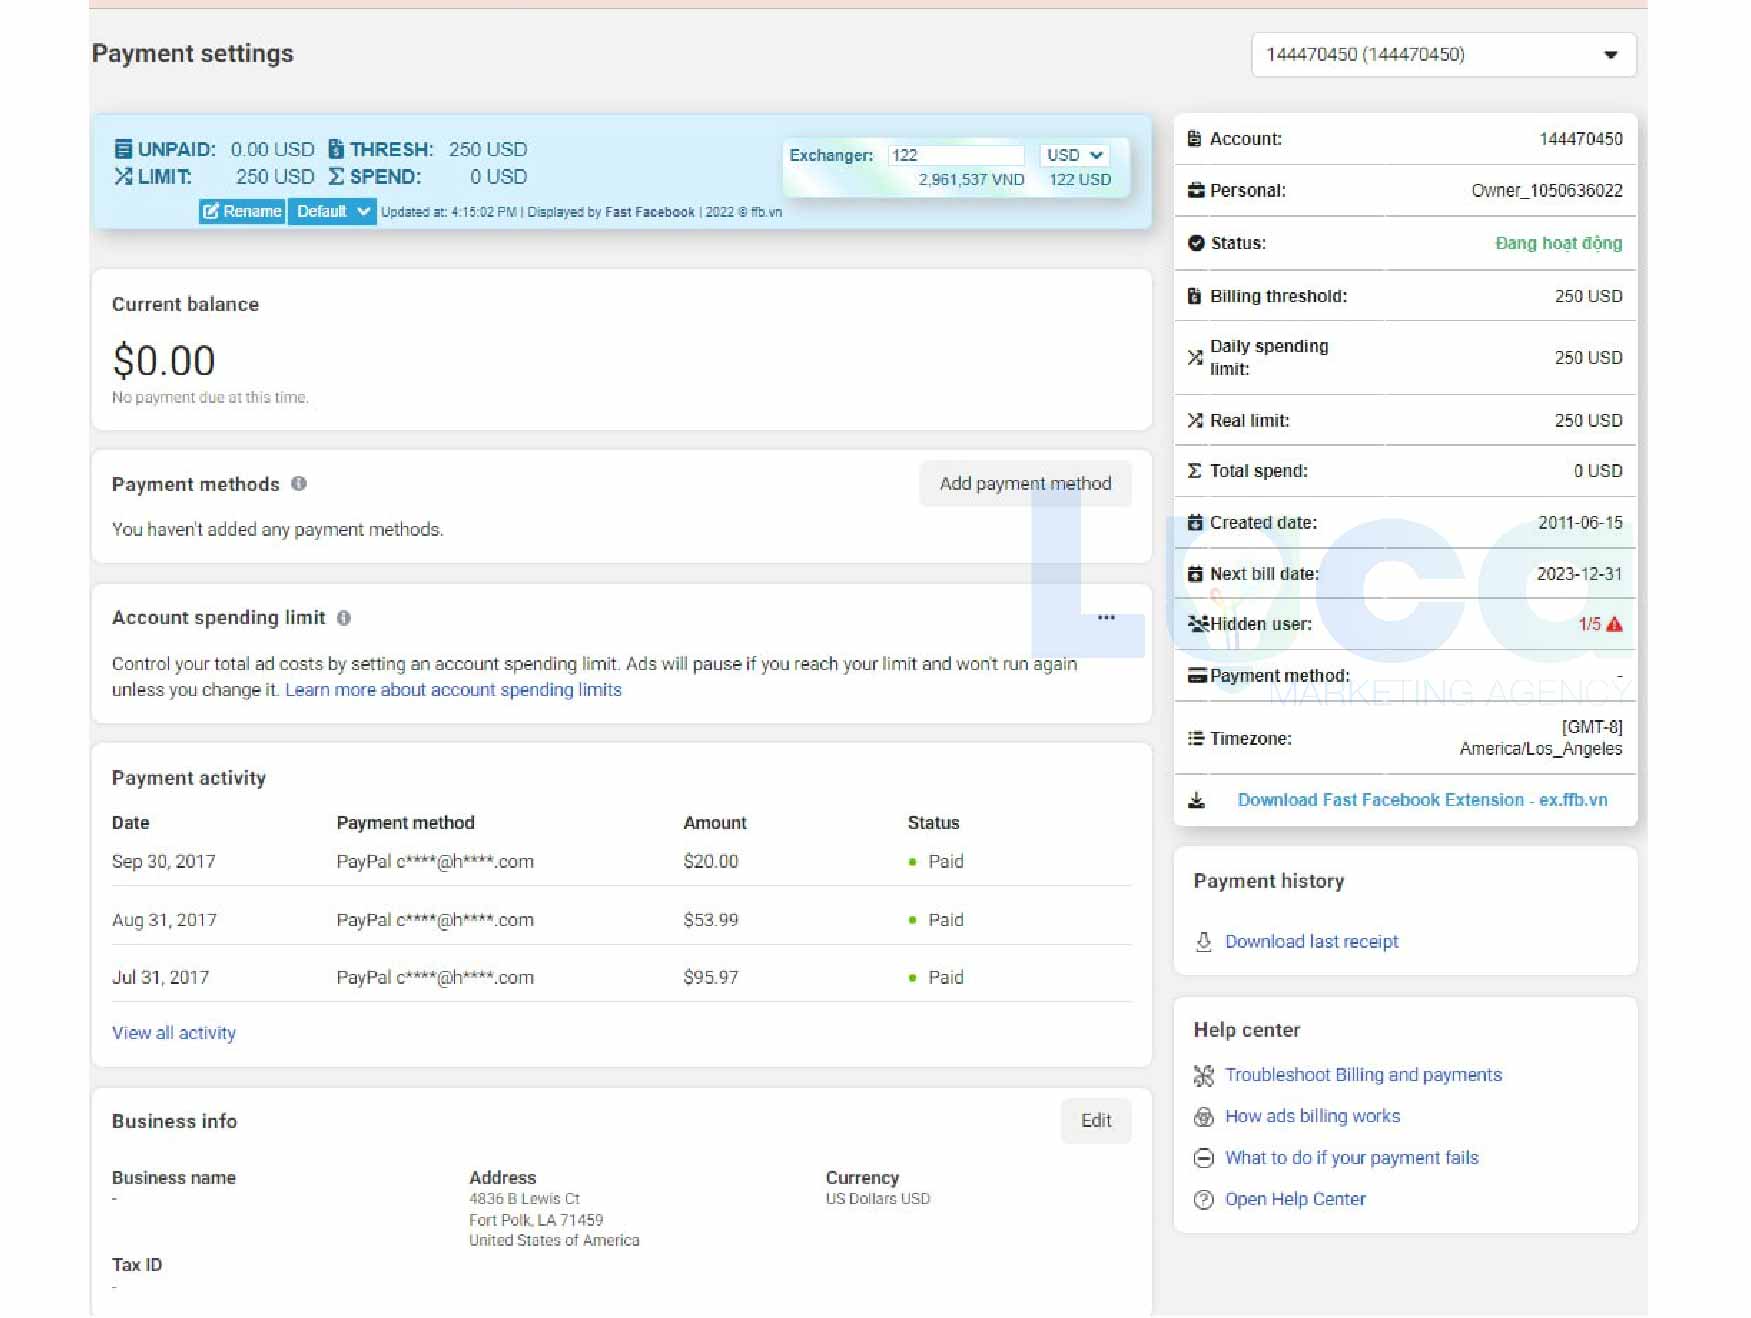Expand the Default dropdown
This screenshot has width=1751, height=1318.
[332, 211]
